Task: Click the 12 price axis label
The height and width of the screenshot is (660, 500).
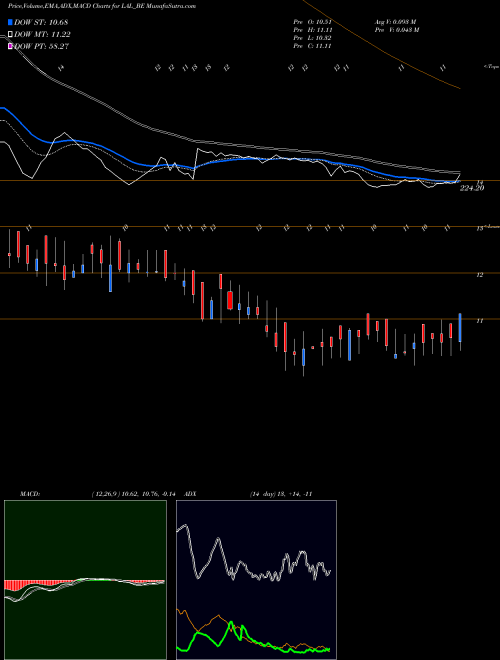Action: [479, 275]
